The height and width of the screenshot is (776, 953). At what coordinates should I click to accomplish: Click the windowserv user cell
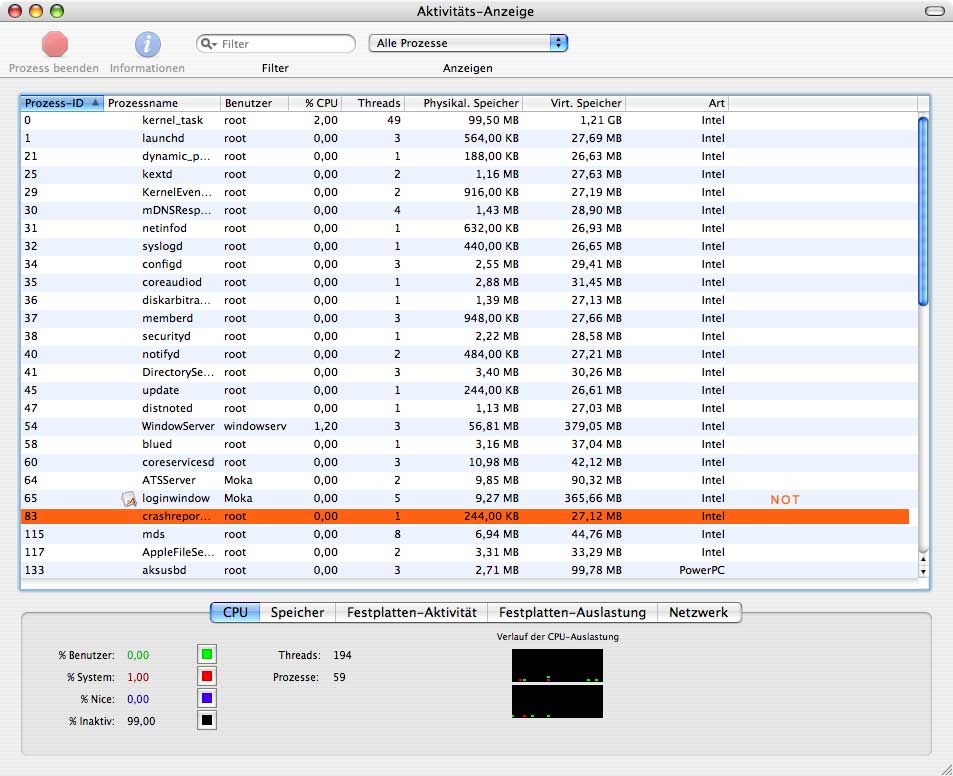point(255,426)
